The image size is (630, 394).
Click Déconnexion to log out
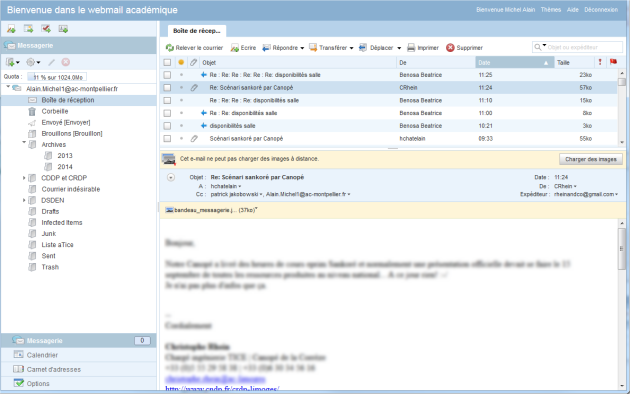[601, 10]
